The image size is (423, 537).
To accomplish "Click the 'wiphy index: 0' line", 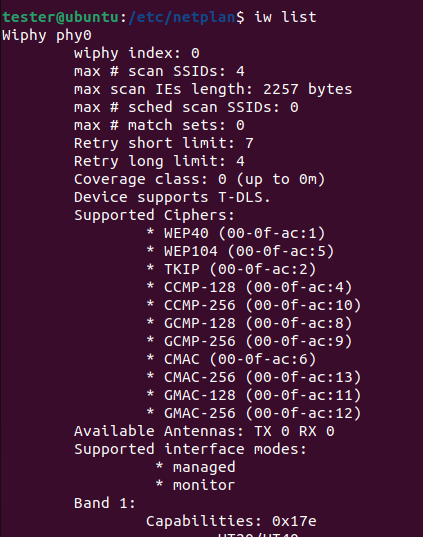I will tap(137, 53).
